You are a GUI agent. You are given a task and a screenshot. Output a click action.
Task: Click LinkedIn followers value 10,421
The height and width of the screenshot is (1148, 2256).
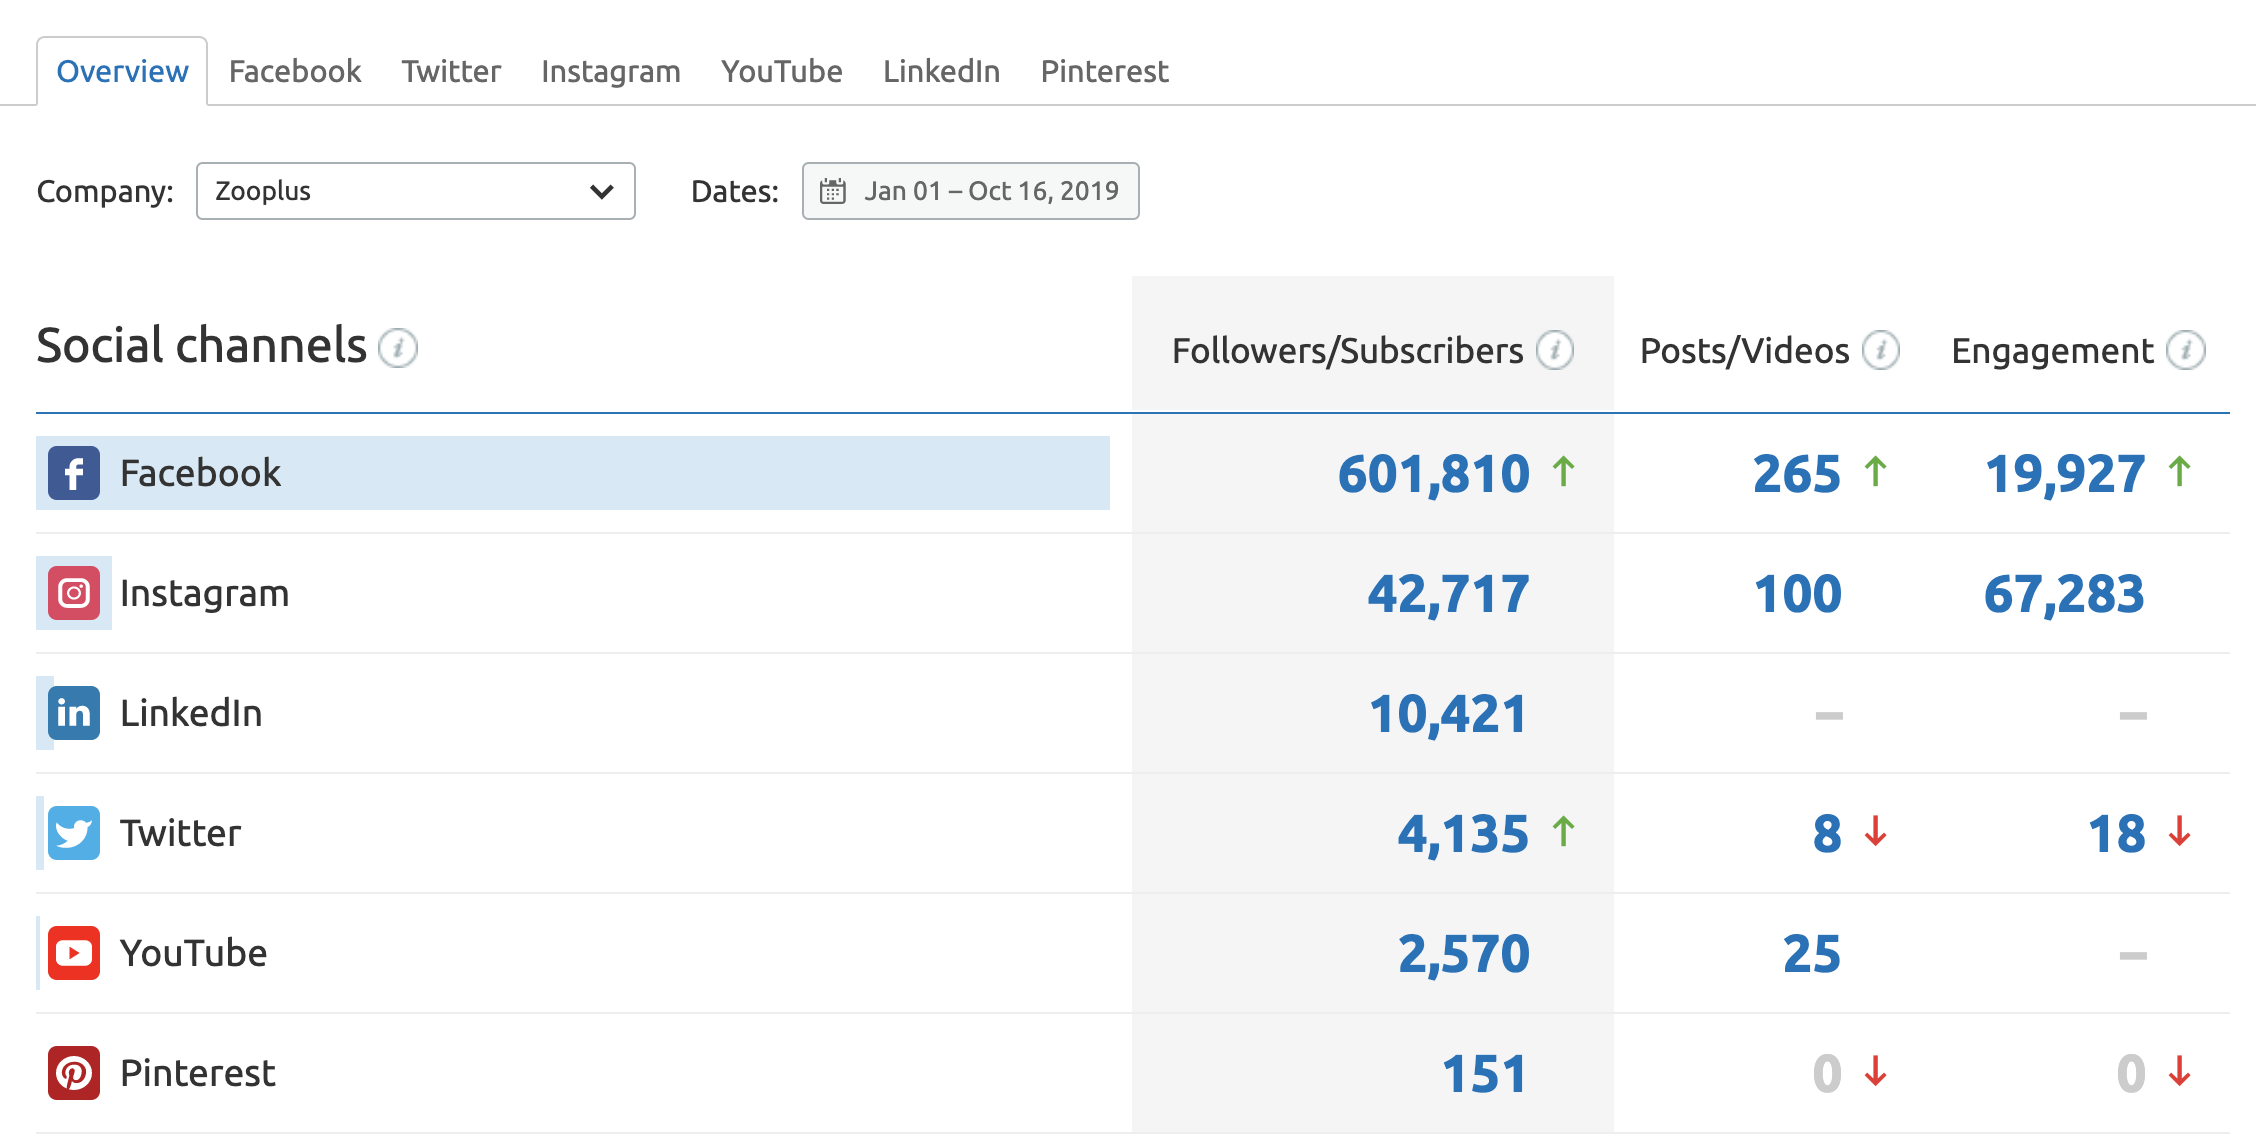[x=1448, y=714]
